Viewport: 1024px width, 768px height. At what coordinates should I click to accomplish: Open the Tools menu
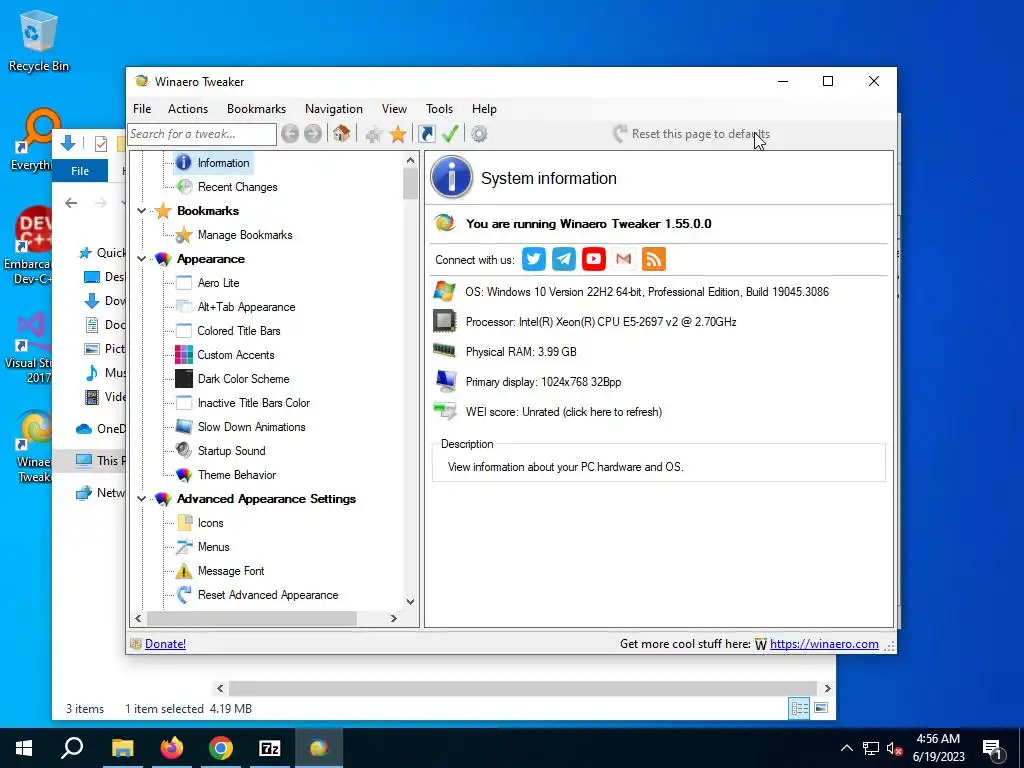tap(440, 109)
